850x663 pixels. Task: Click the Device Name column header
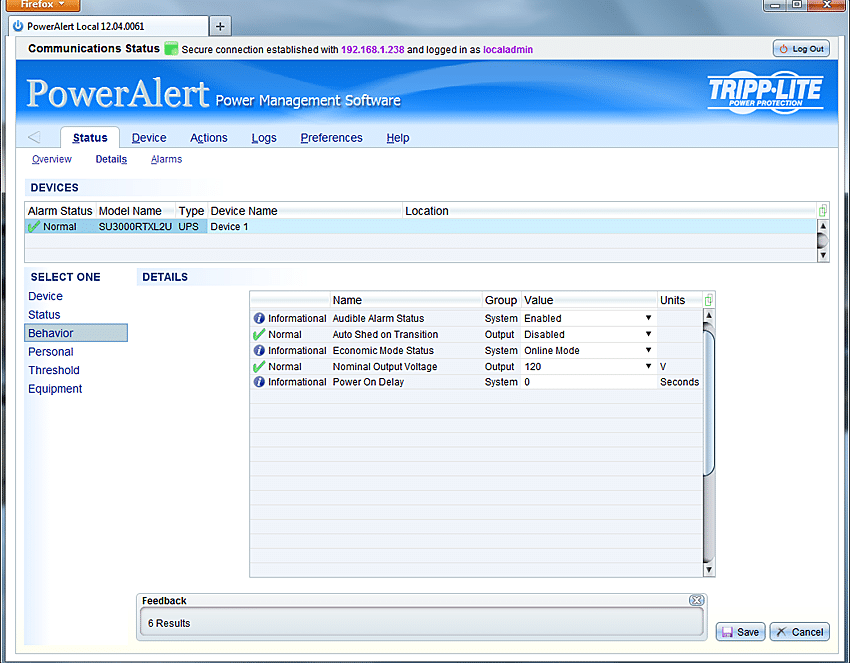(x=305, y=211)
